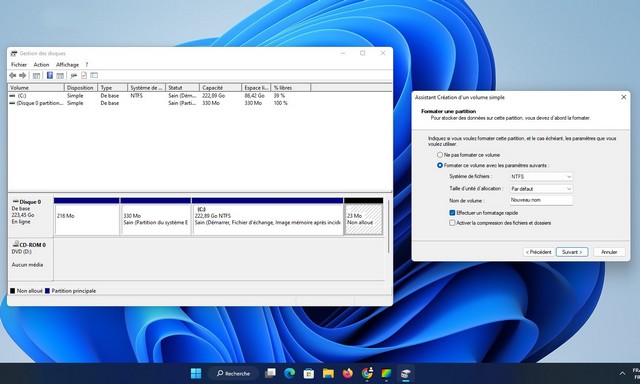
Task: Click the 'Nom de volume' text field
Action: tap(541, 200)
